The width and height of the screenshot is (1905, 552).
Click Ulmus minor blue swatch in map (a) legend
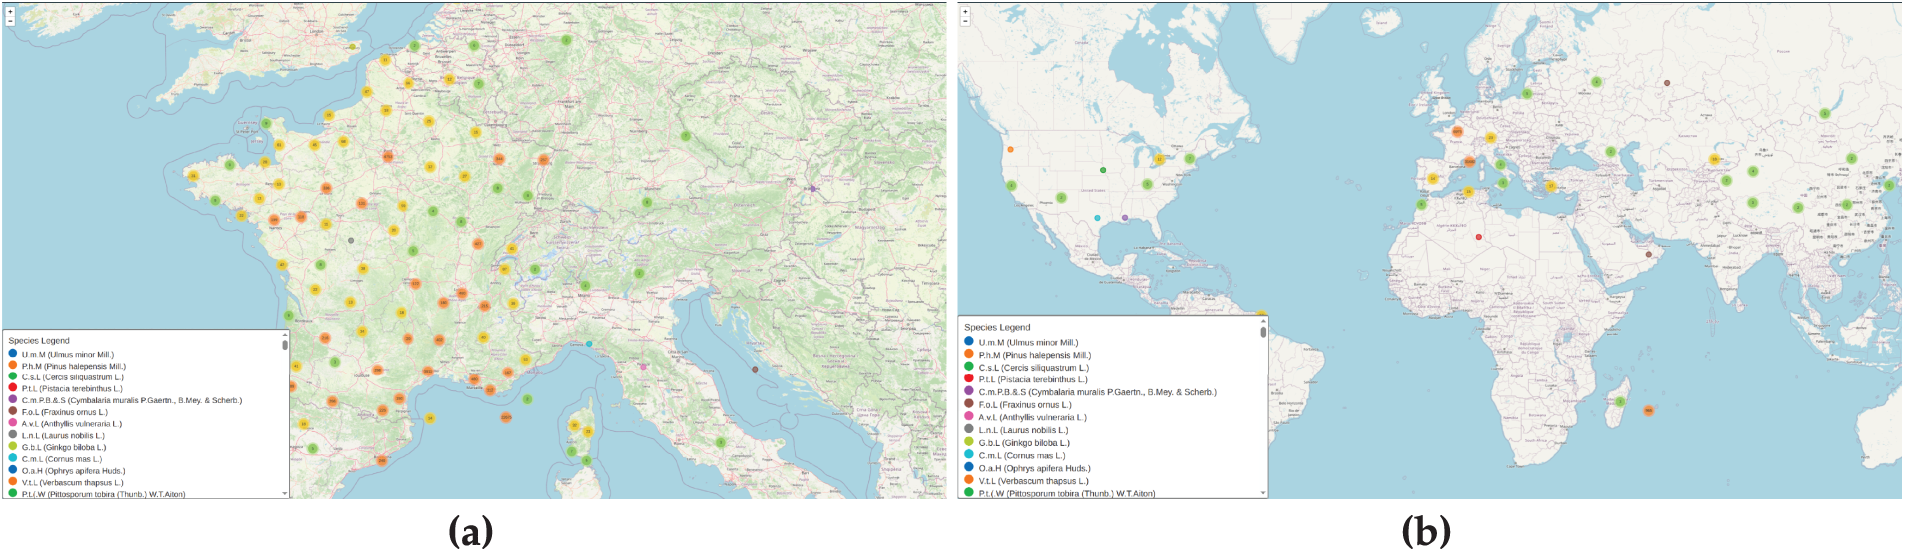13,354
